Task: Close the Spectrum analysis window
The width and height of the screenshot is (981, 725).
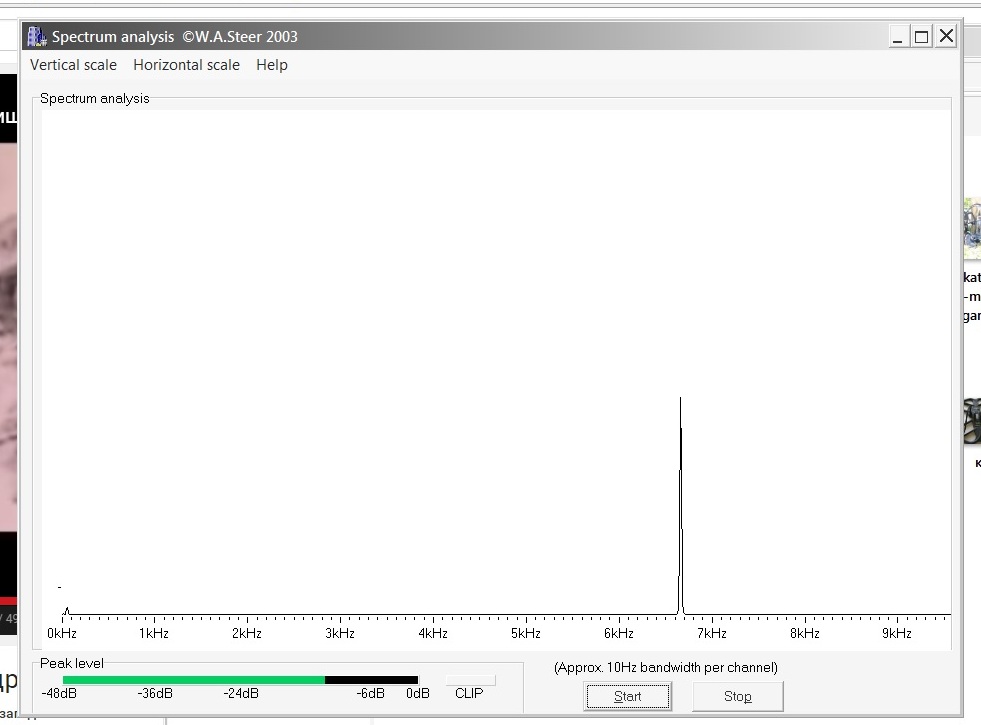Action: click(x=947, y=36)
